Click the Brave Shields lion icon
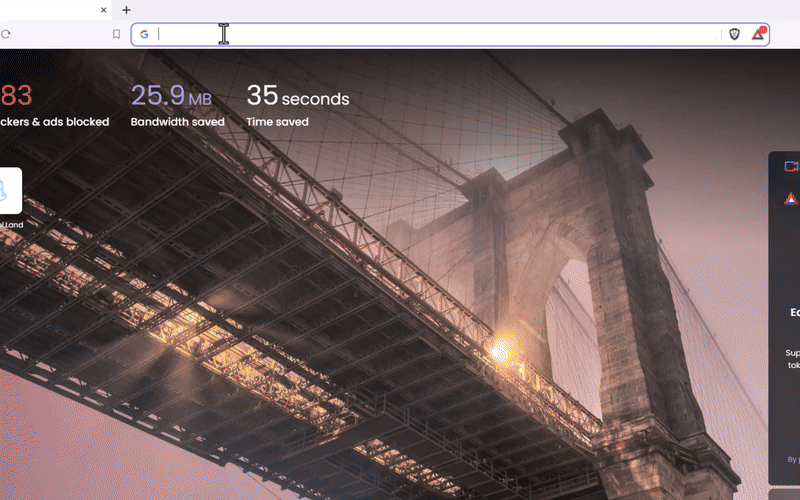Screen dimensions: 800x500 tap(735, 34)
